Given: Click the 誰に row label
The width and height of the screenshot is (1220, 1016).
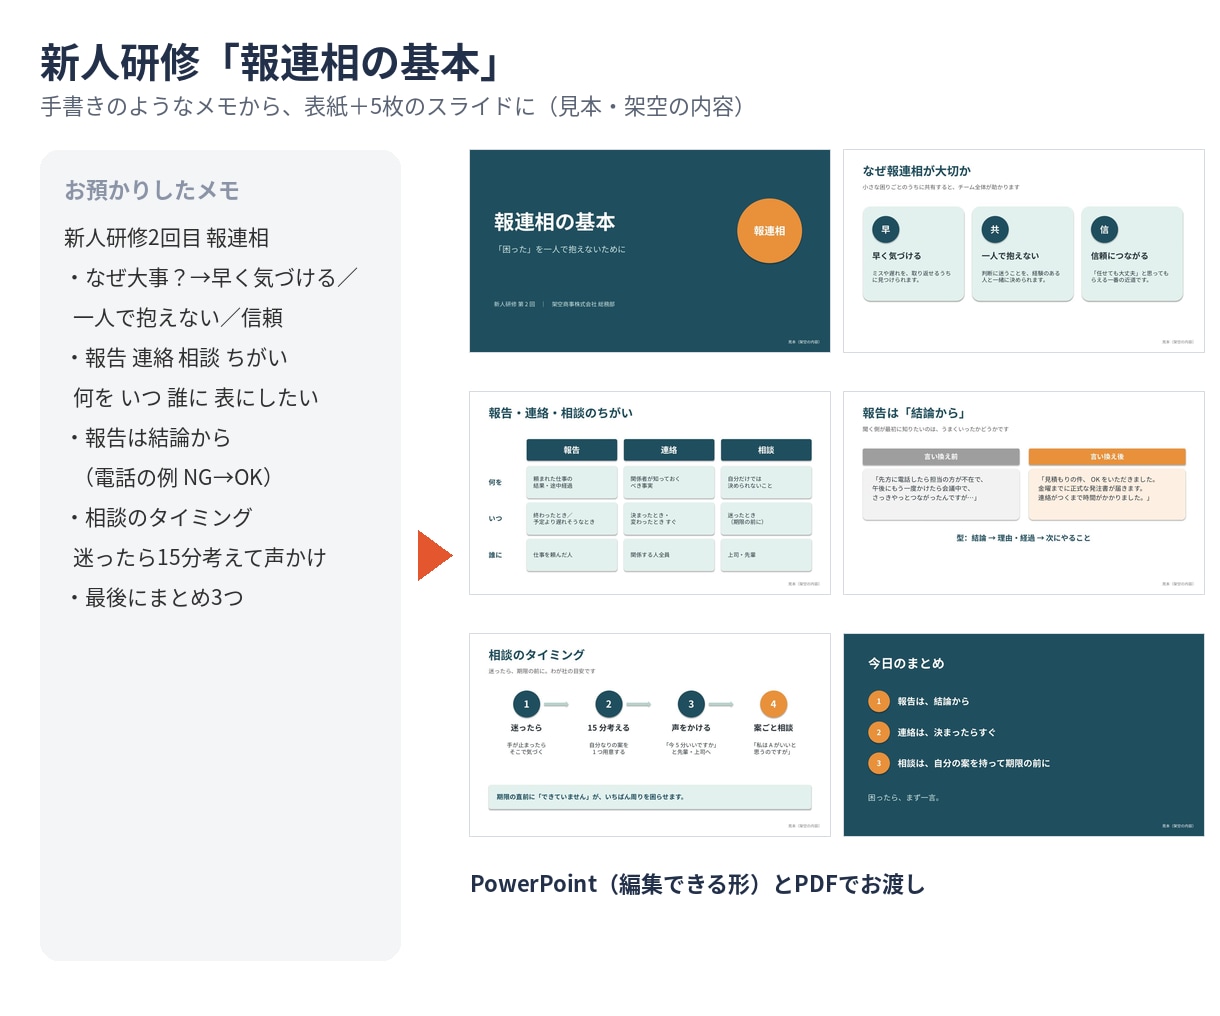Looking at the screenshot, I should [x=495, y=555].
